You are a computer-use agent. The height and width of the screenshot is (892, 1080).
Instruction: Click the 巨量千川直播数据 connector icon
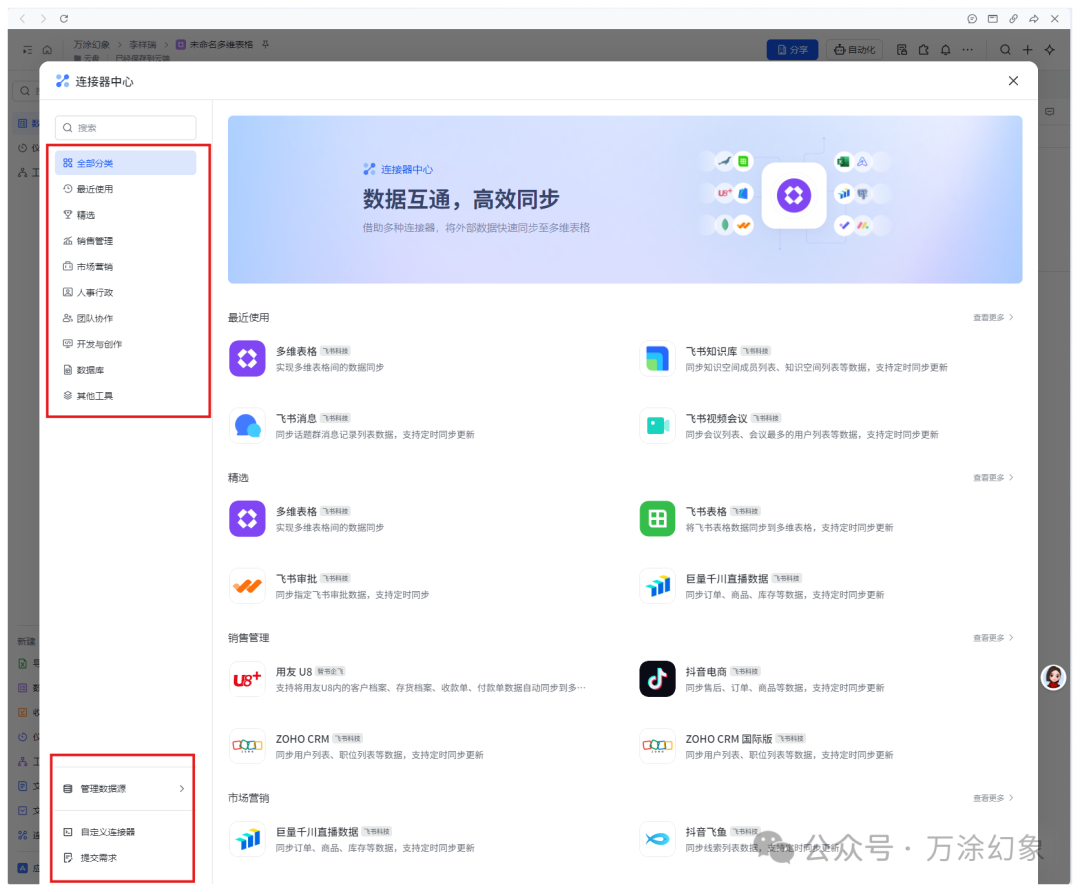pos(657,585)
